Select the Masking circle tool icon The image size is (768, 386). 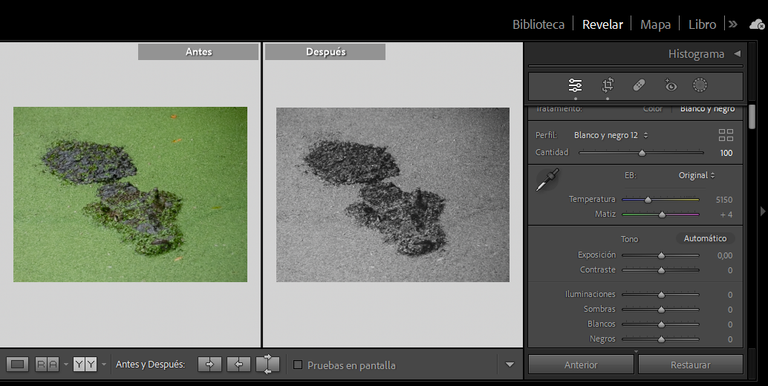pyautogui.click(x=700, y=85)
